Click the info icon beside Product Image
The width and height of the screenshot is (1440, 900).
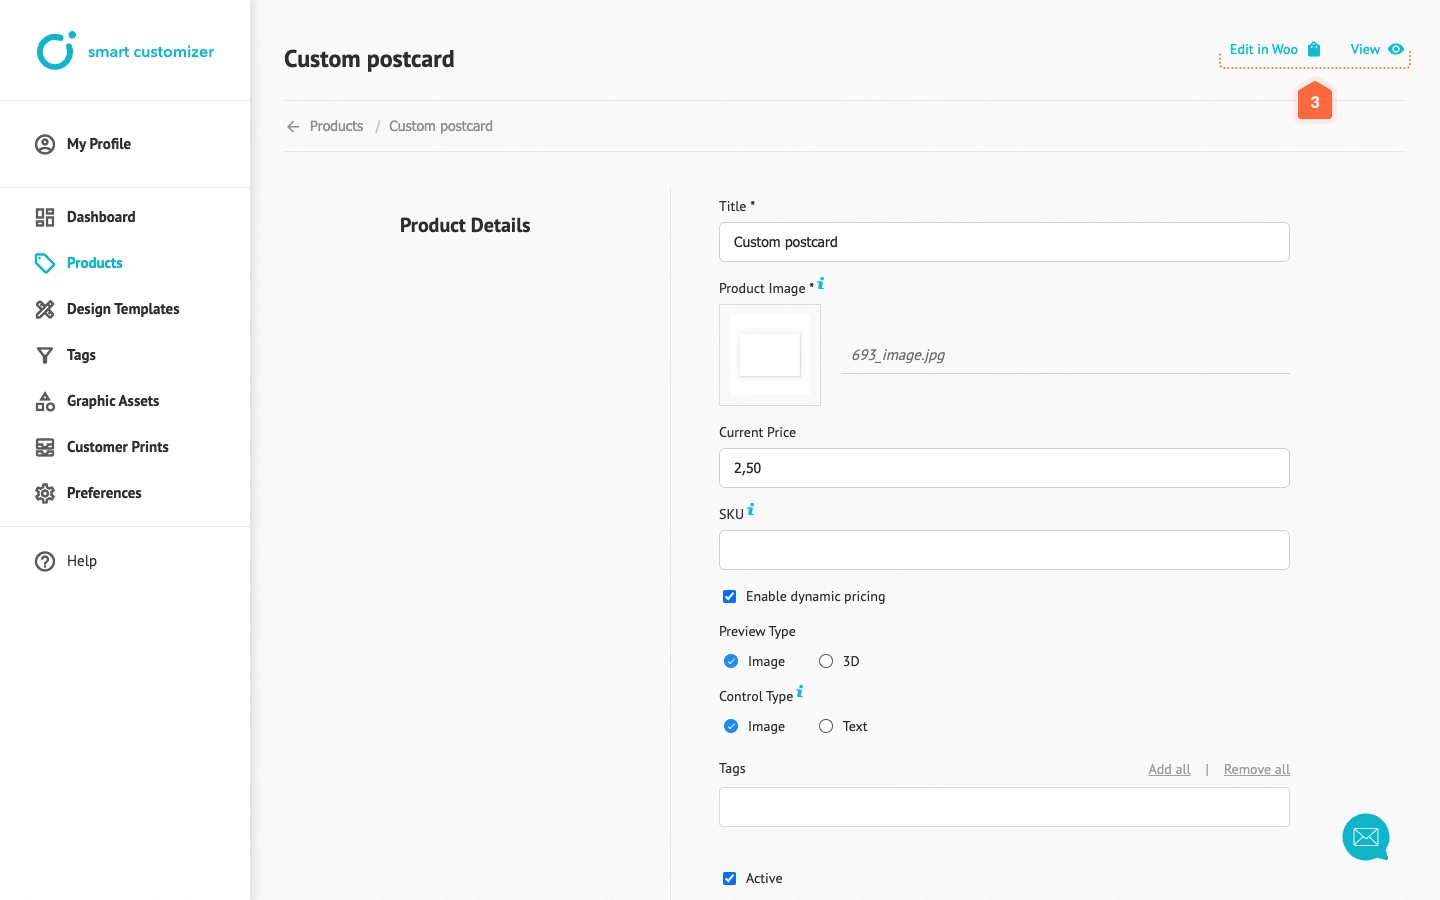tap(821, 283)
